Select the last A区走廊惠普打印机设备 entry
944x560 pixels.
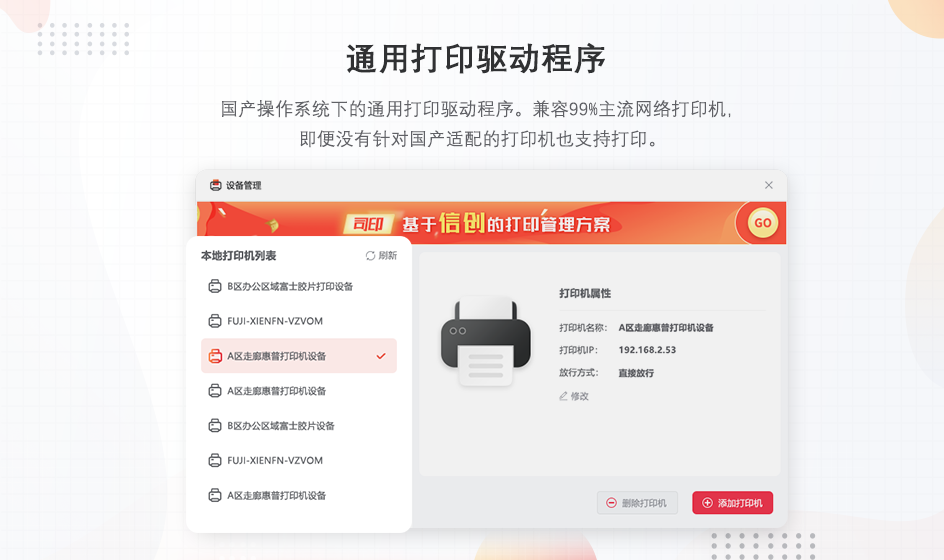[299, 496]
